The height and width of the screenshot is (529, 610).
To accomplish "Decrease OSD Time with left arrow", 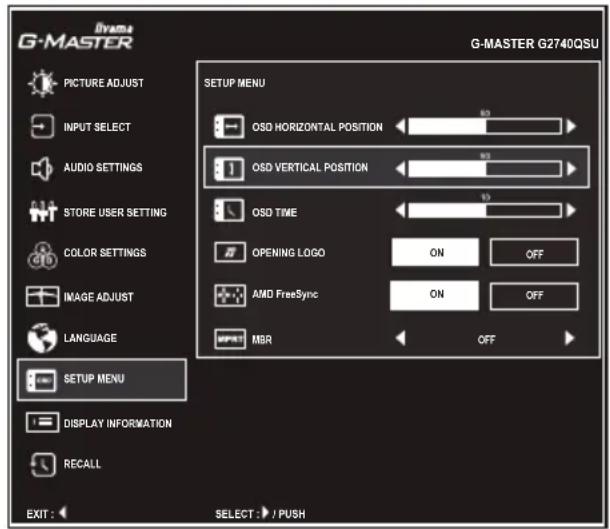I will coord(401,210).
